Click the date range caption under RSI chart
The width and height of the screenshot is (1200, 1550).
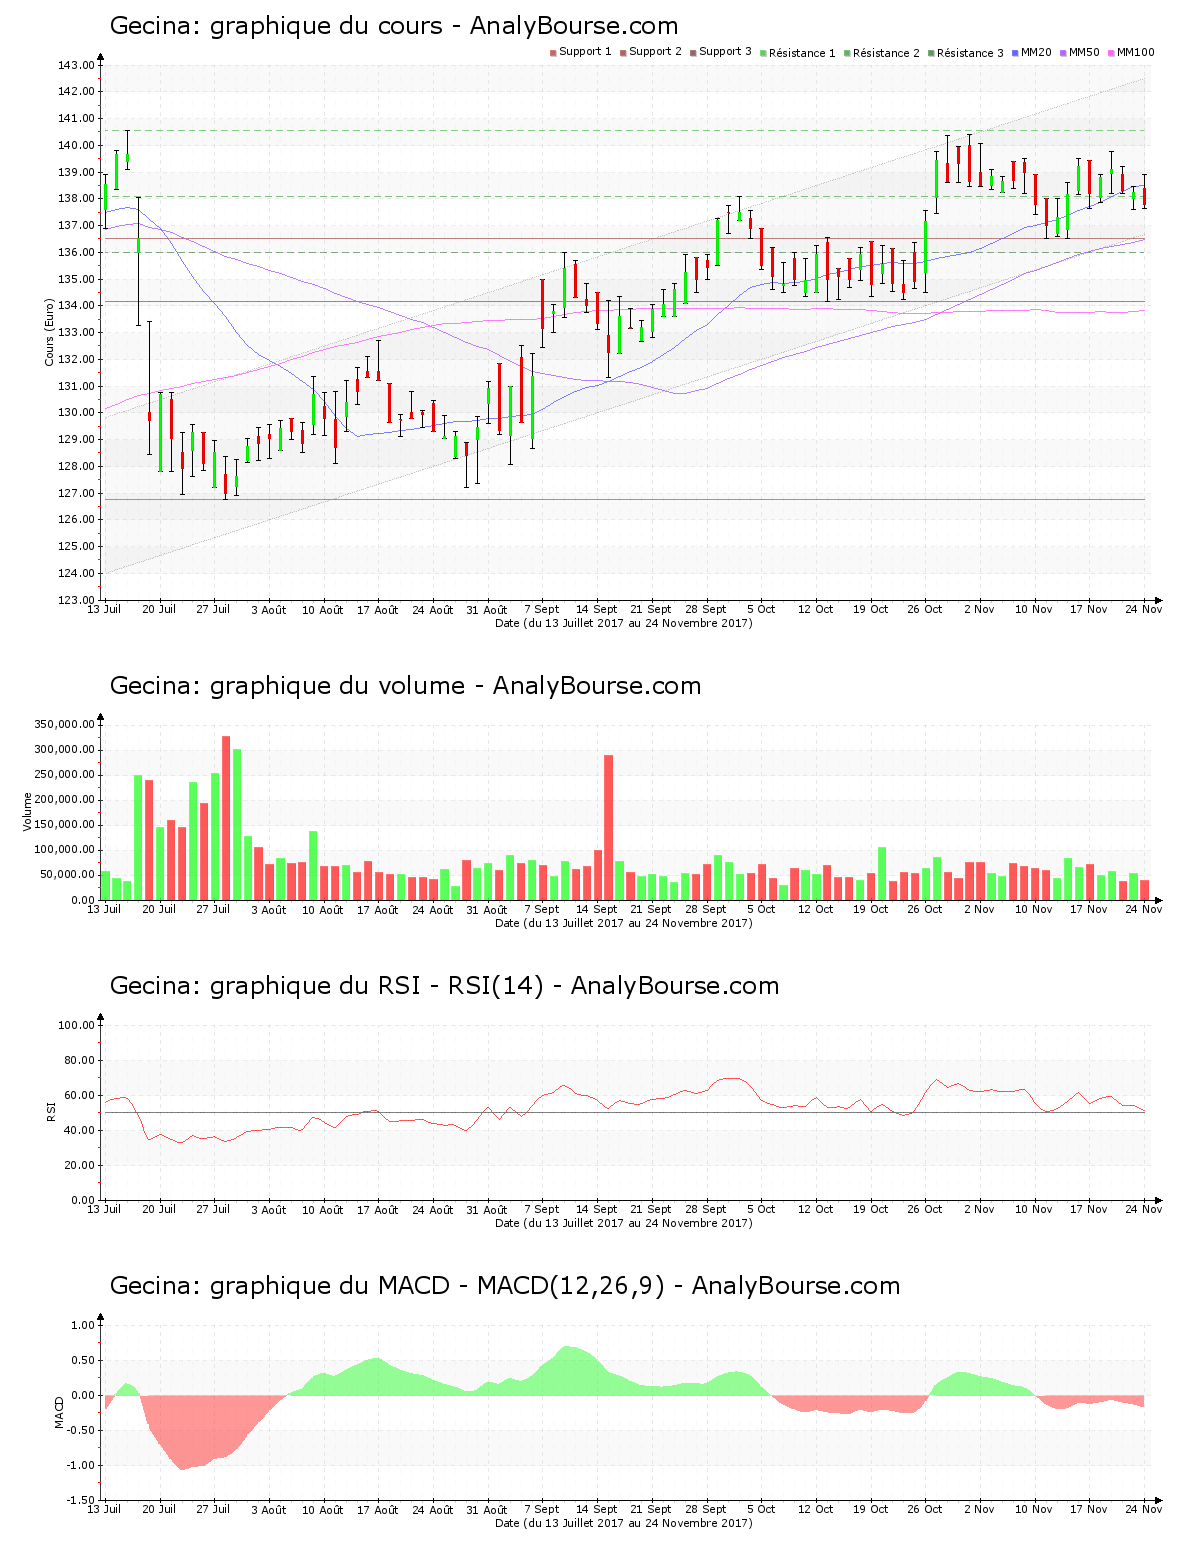pyautogui.click(x=624, y=1223)
